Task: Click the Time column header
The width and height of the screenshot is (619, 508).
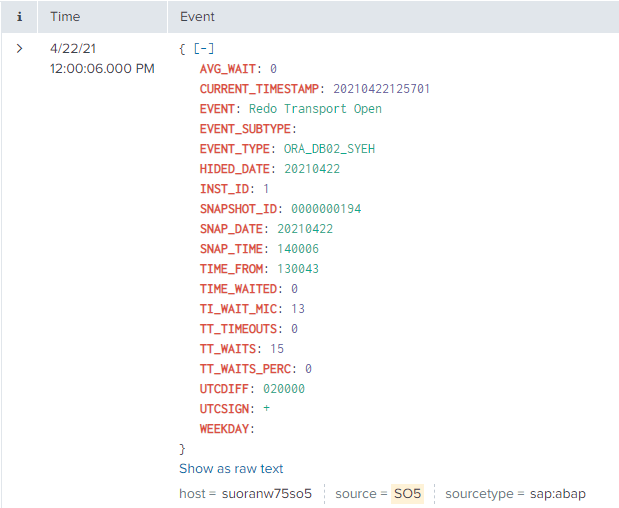Action: (65, 17)
